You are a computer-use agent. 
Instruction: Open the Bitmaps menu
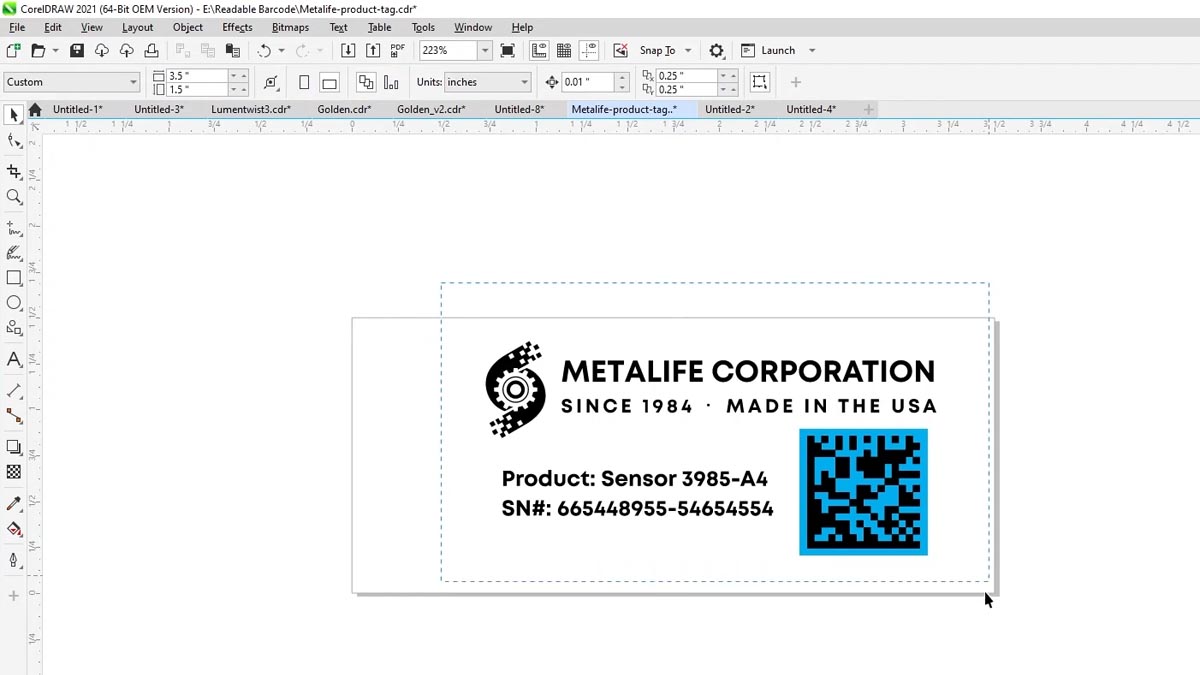coord(290,27)
